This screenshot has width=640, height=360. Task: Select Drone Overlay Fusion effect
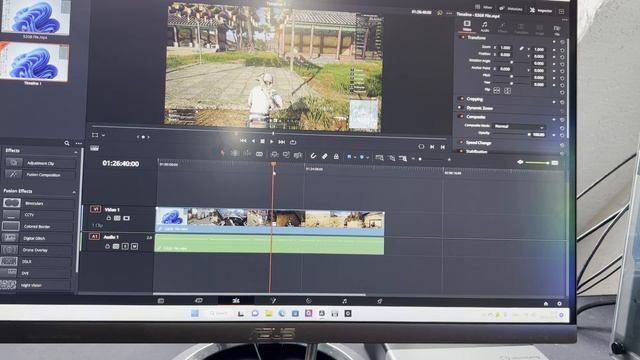37,250
